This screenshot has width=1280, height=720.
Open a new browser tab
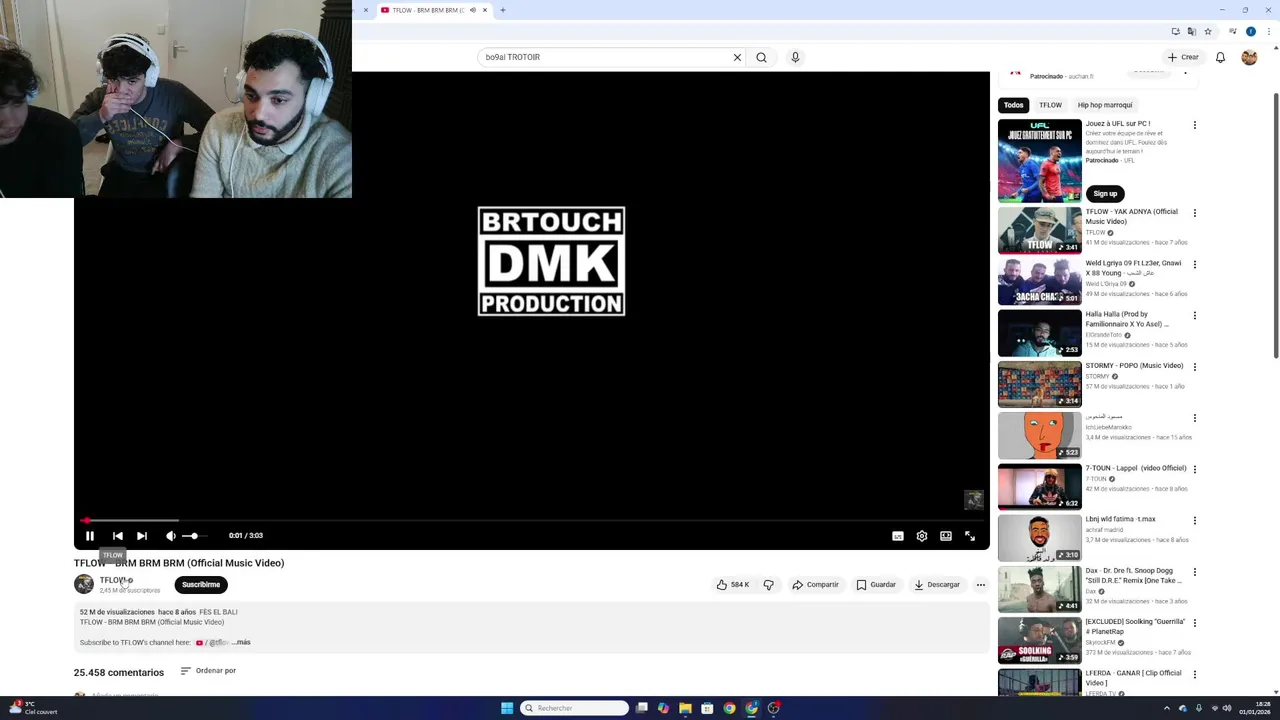click(503, 10)
